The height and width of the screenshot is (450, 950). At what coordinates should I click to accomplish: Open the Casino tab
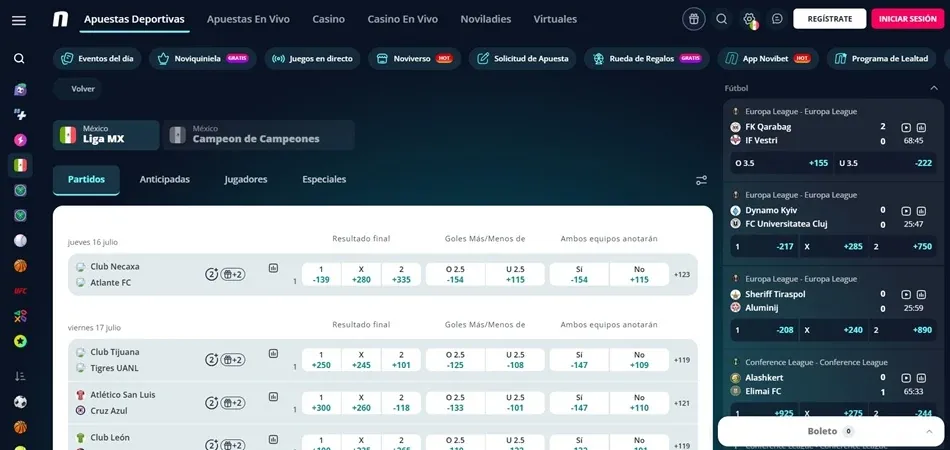point(328,19)
